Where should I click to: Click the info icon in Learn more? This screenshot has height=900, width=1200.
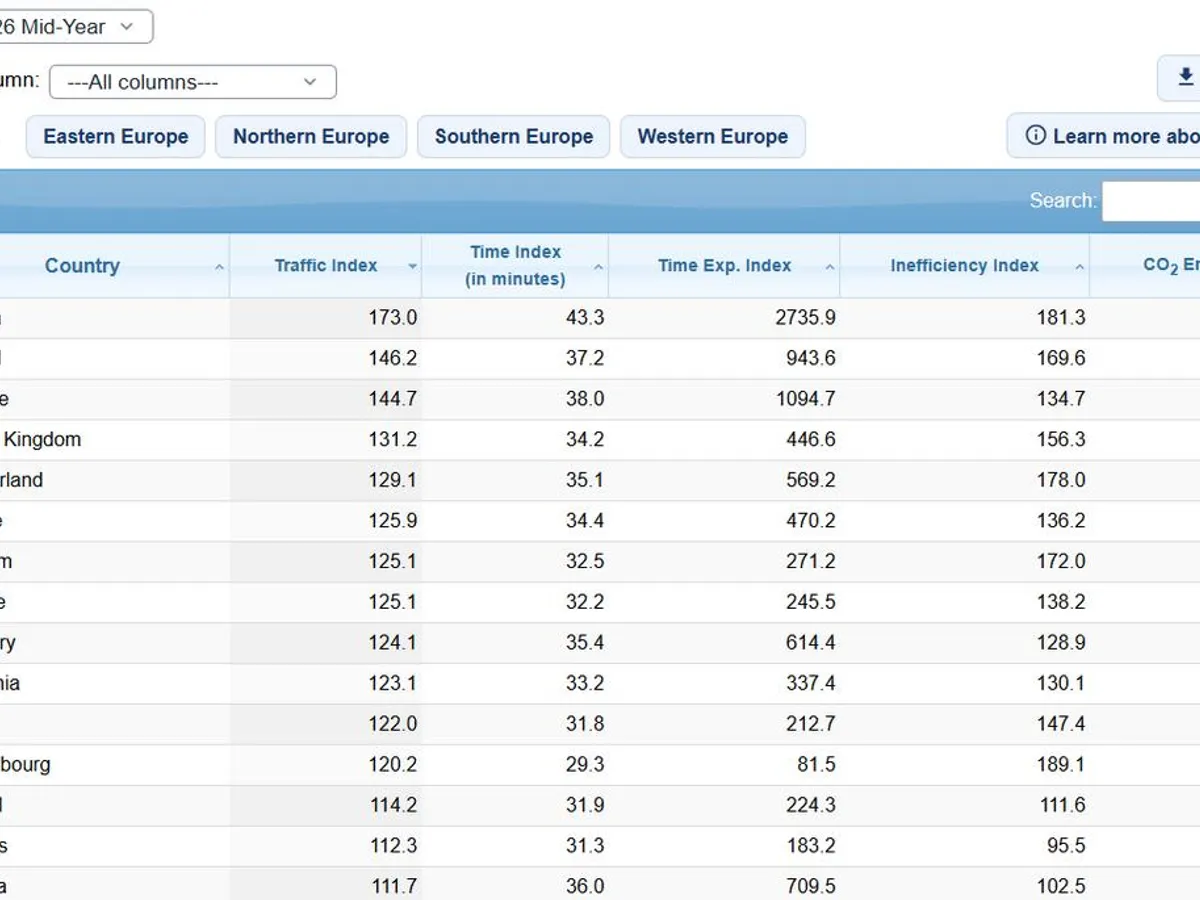[x=1036, y=136]
